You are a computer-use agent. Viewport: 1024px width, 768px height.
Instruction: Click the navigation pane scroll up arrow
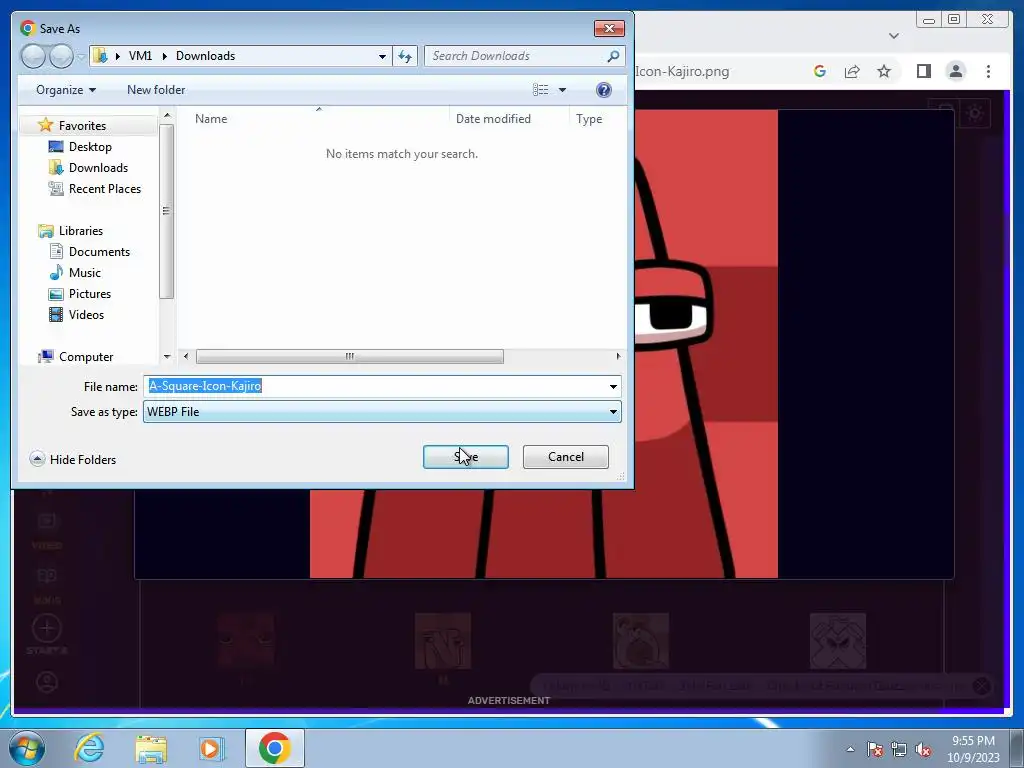167,116
